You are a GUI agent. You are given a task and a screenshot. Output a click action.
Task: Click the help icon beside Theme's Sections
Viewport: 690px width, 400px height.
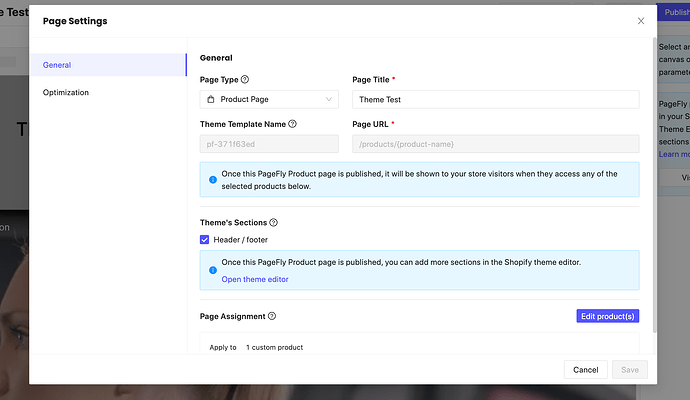pos(273,223)
